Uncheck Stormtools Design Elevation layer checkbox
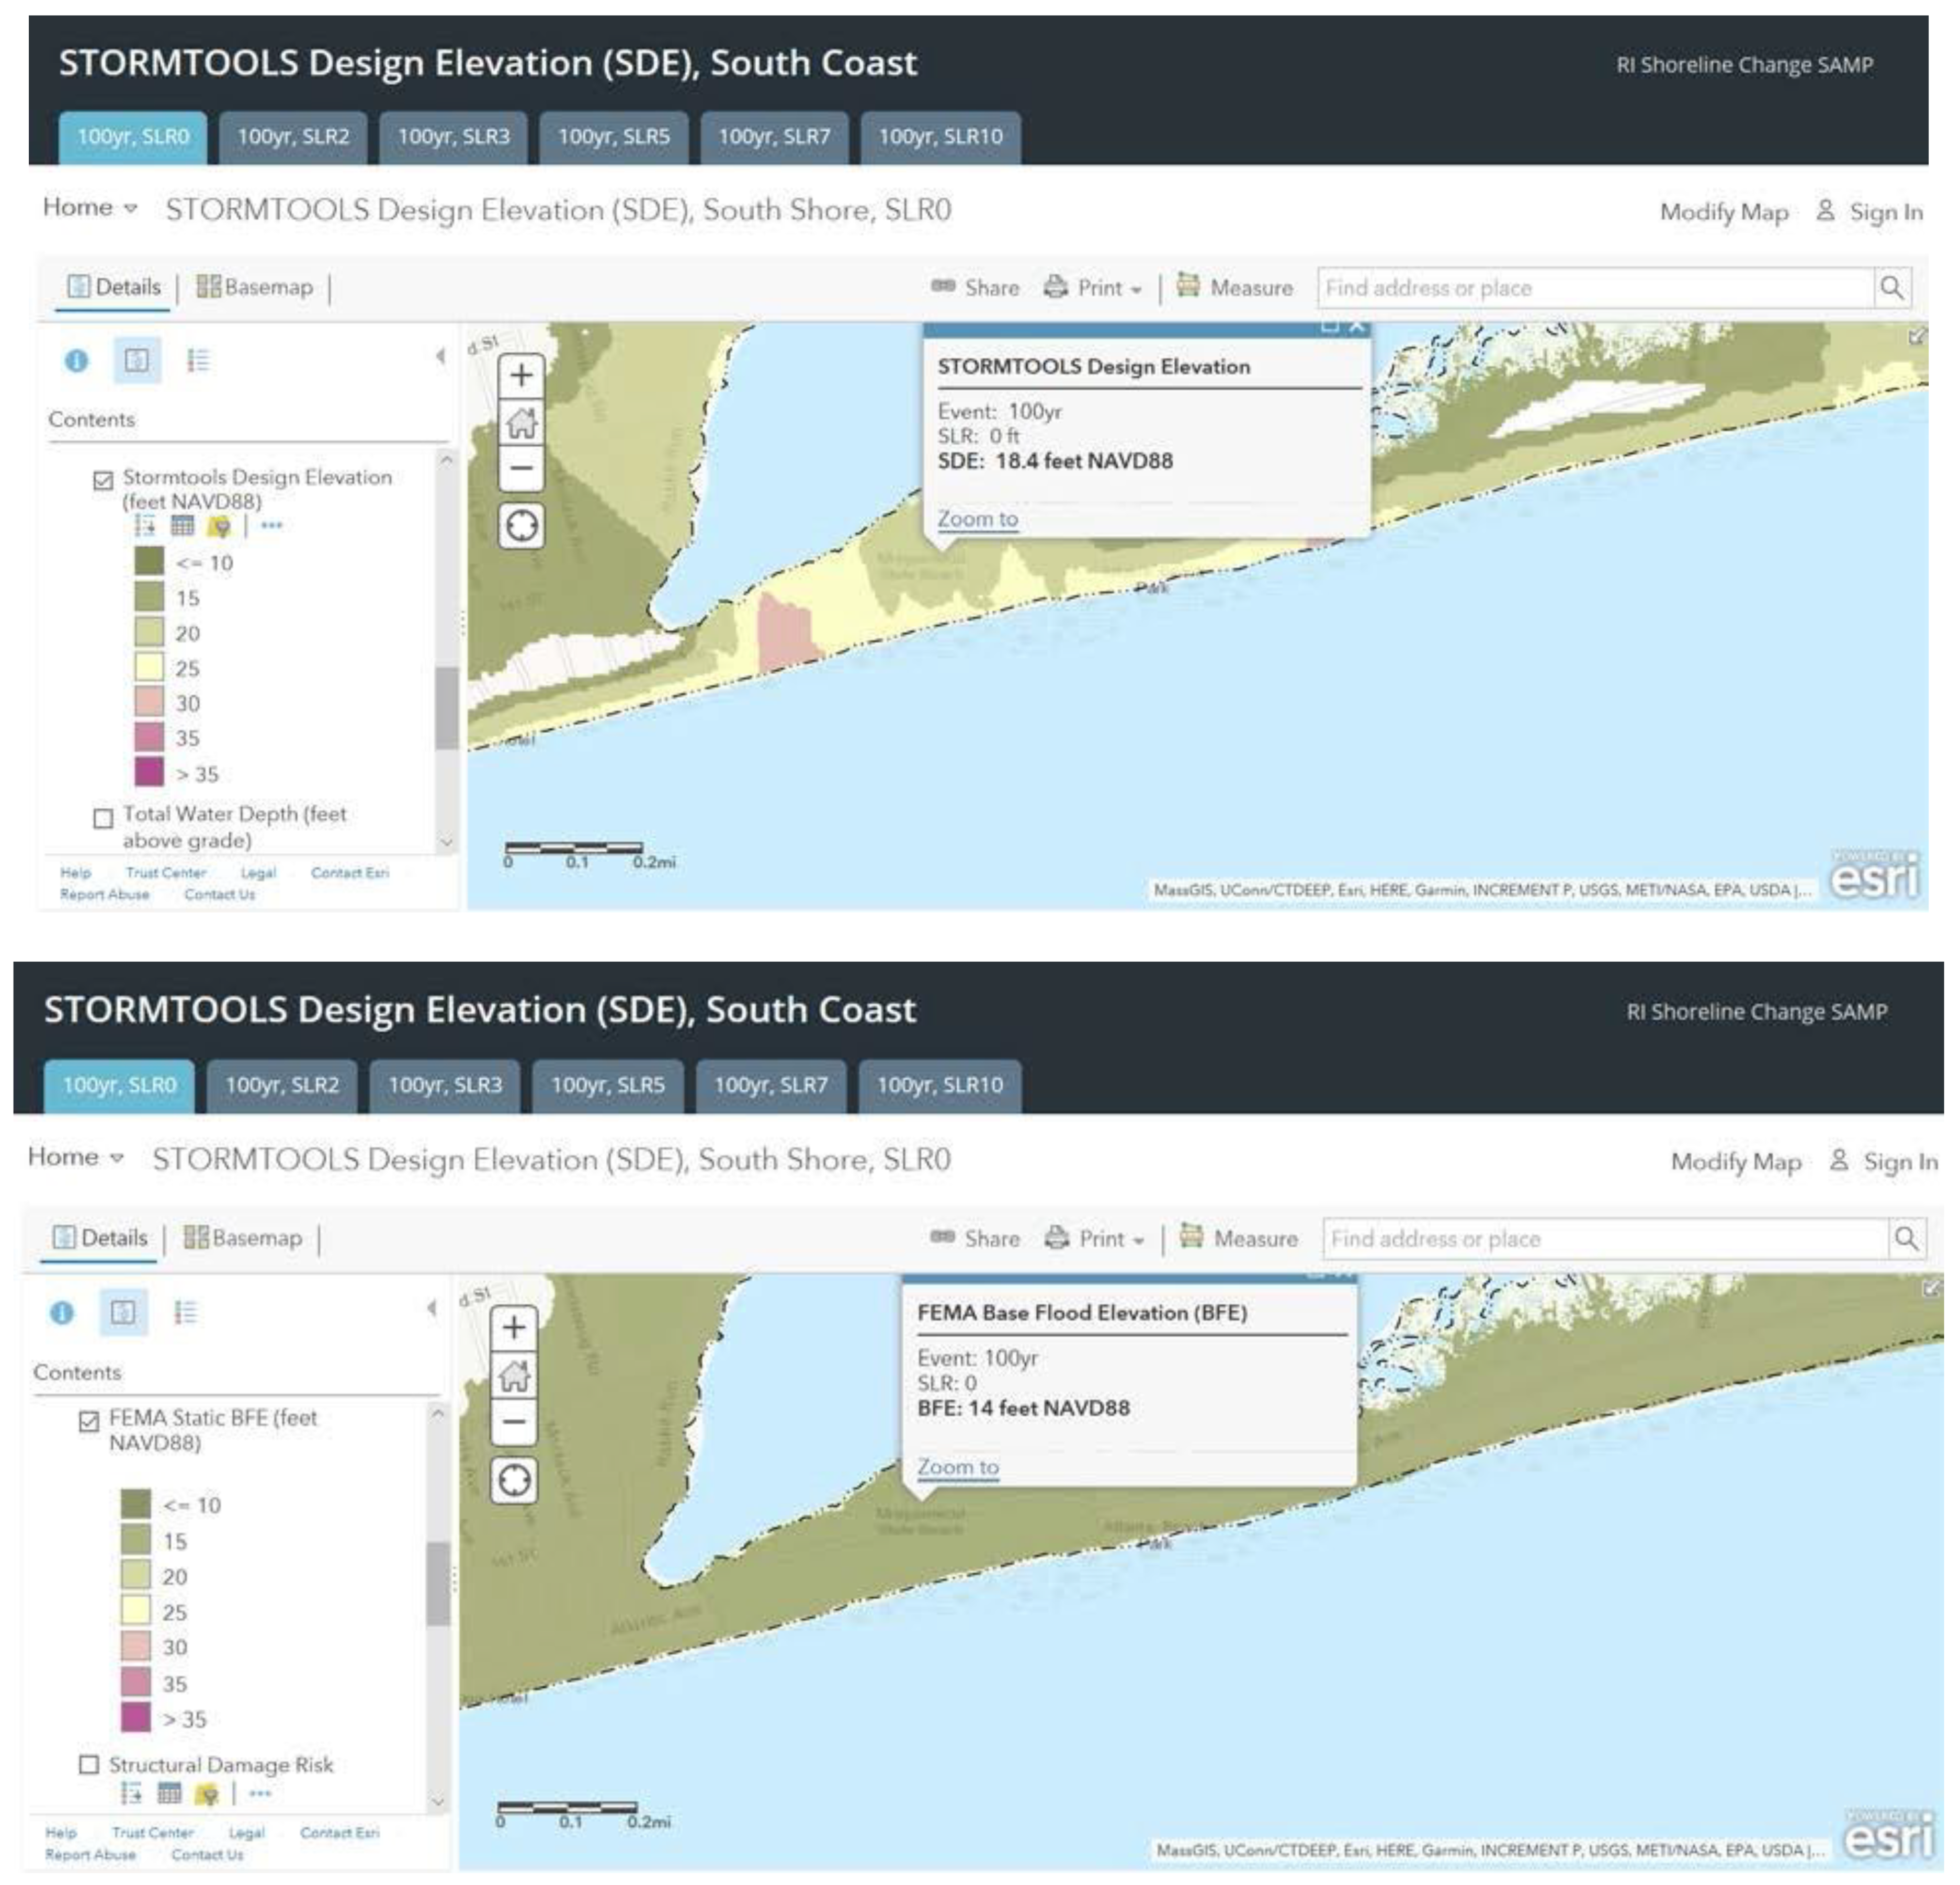The image size is (1960, 1885). pyautogui.click(x=103, y=480)
